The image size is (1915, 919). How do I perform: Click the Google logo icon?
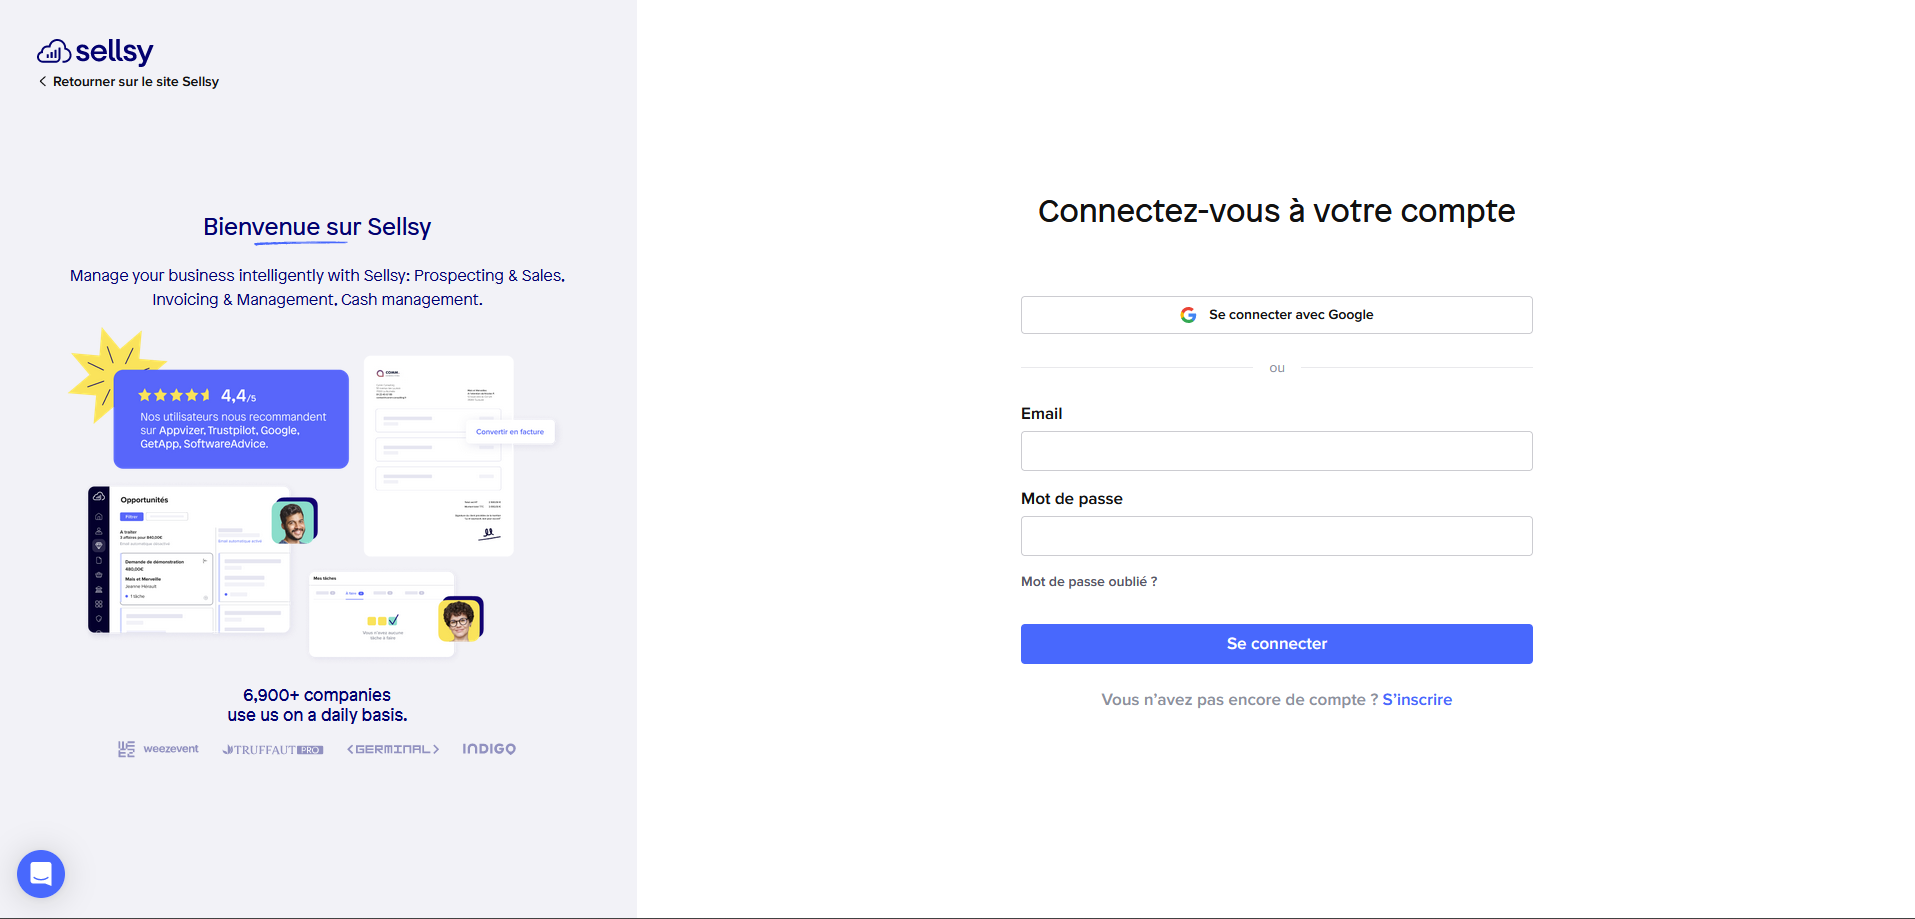click(1188, 315)
